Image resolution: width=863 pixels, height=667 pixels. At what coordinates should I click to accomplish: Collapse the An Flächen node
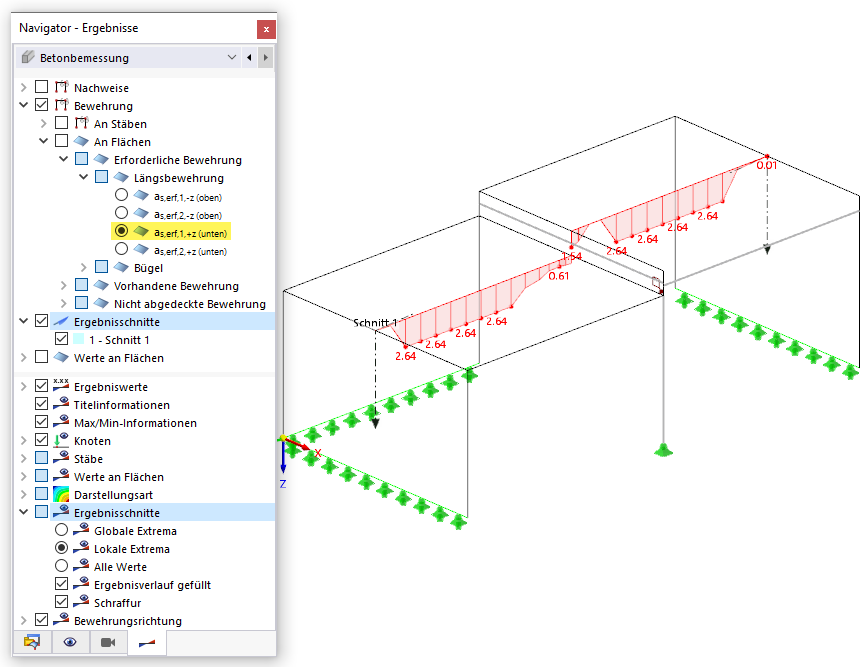click(43, 141)
